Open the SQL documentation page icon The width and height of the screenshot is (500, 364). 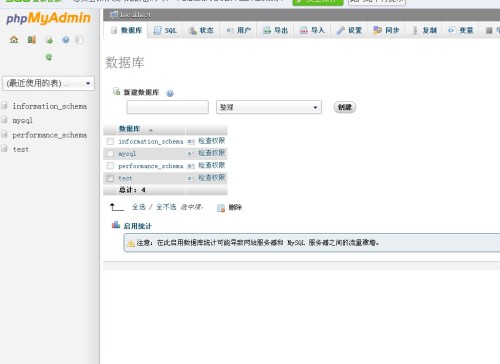click(x=79, y=40)
